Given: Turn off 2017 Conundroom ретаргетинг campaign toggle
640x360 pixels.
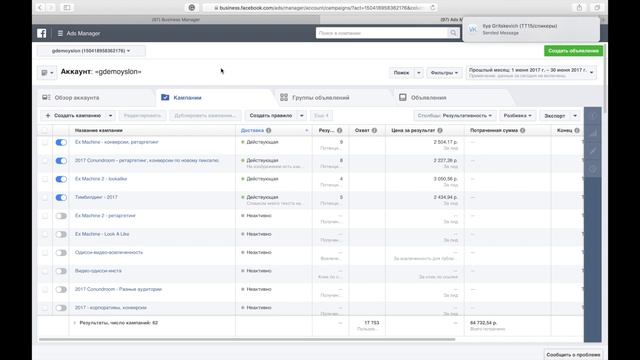Looking at the screenshot, I should pos(61,160).
